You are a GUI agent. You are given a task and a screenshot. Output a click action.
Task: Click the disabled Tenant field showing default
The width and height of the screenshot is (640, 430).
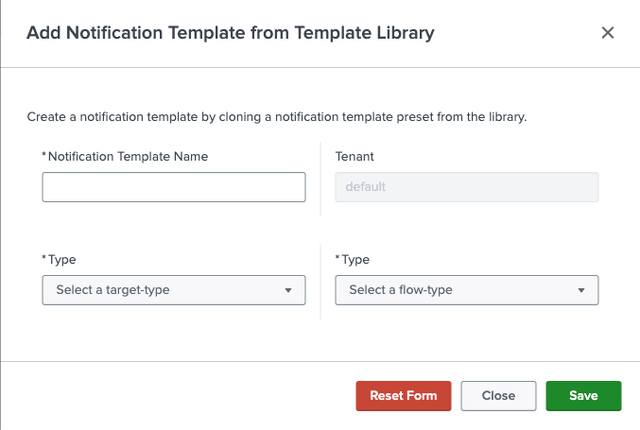467,187
